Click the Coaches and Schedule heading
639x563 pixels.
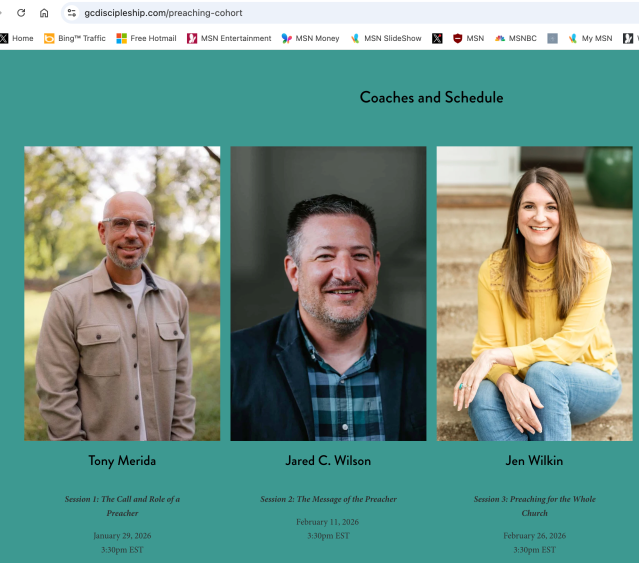click(x=431, y=97)
